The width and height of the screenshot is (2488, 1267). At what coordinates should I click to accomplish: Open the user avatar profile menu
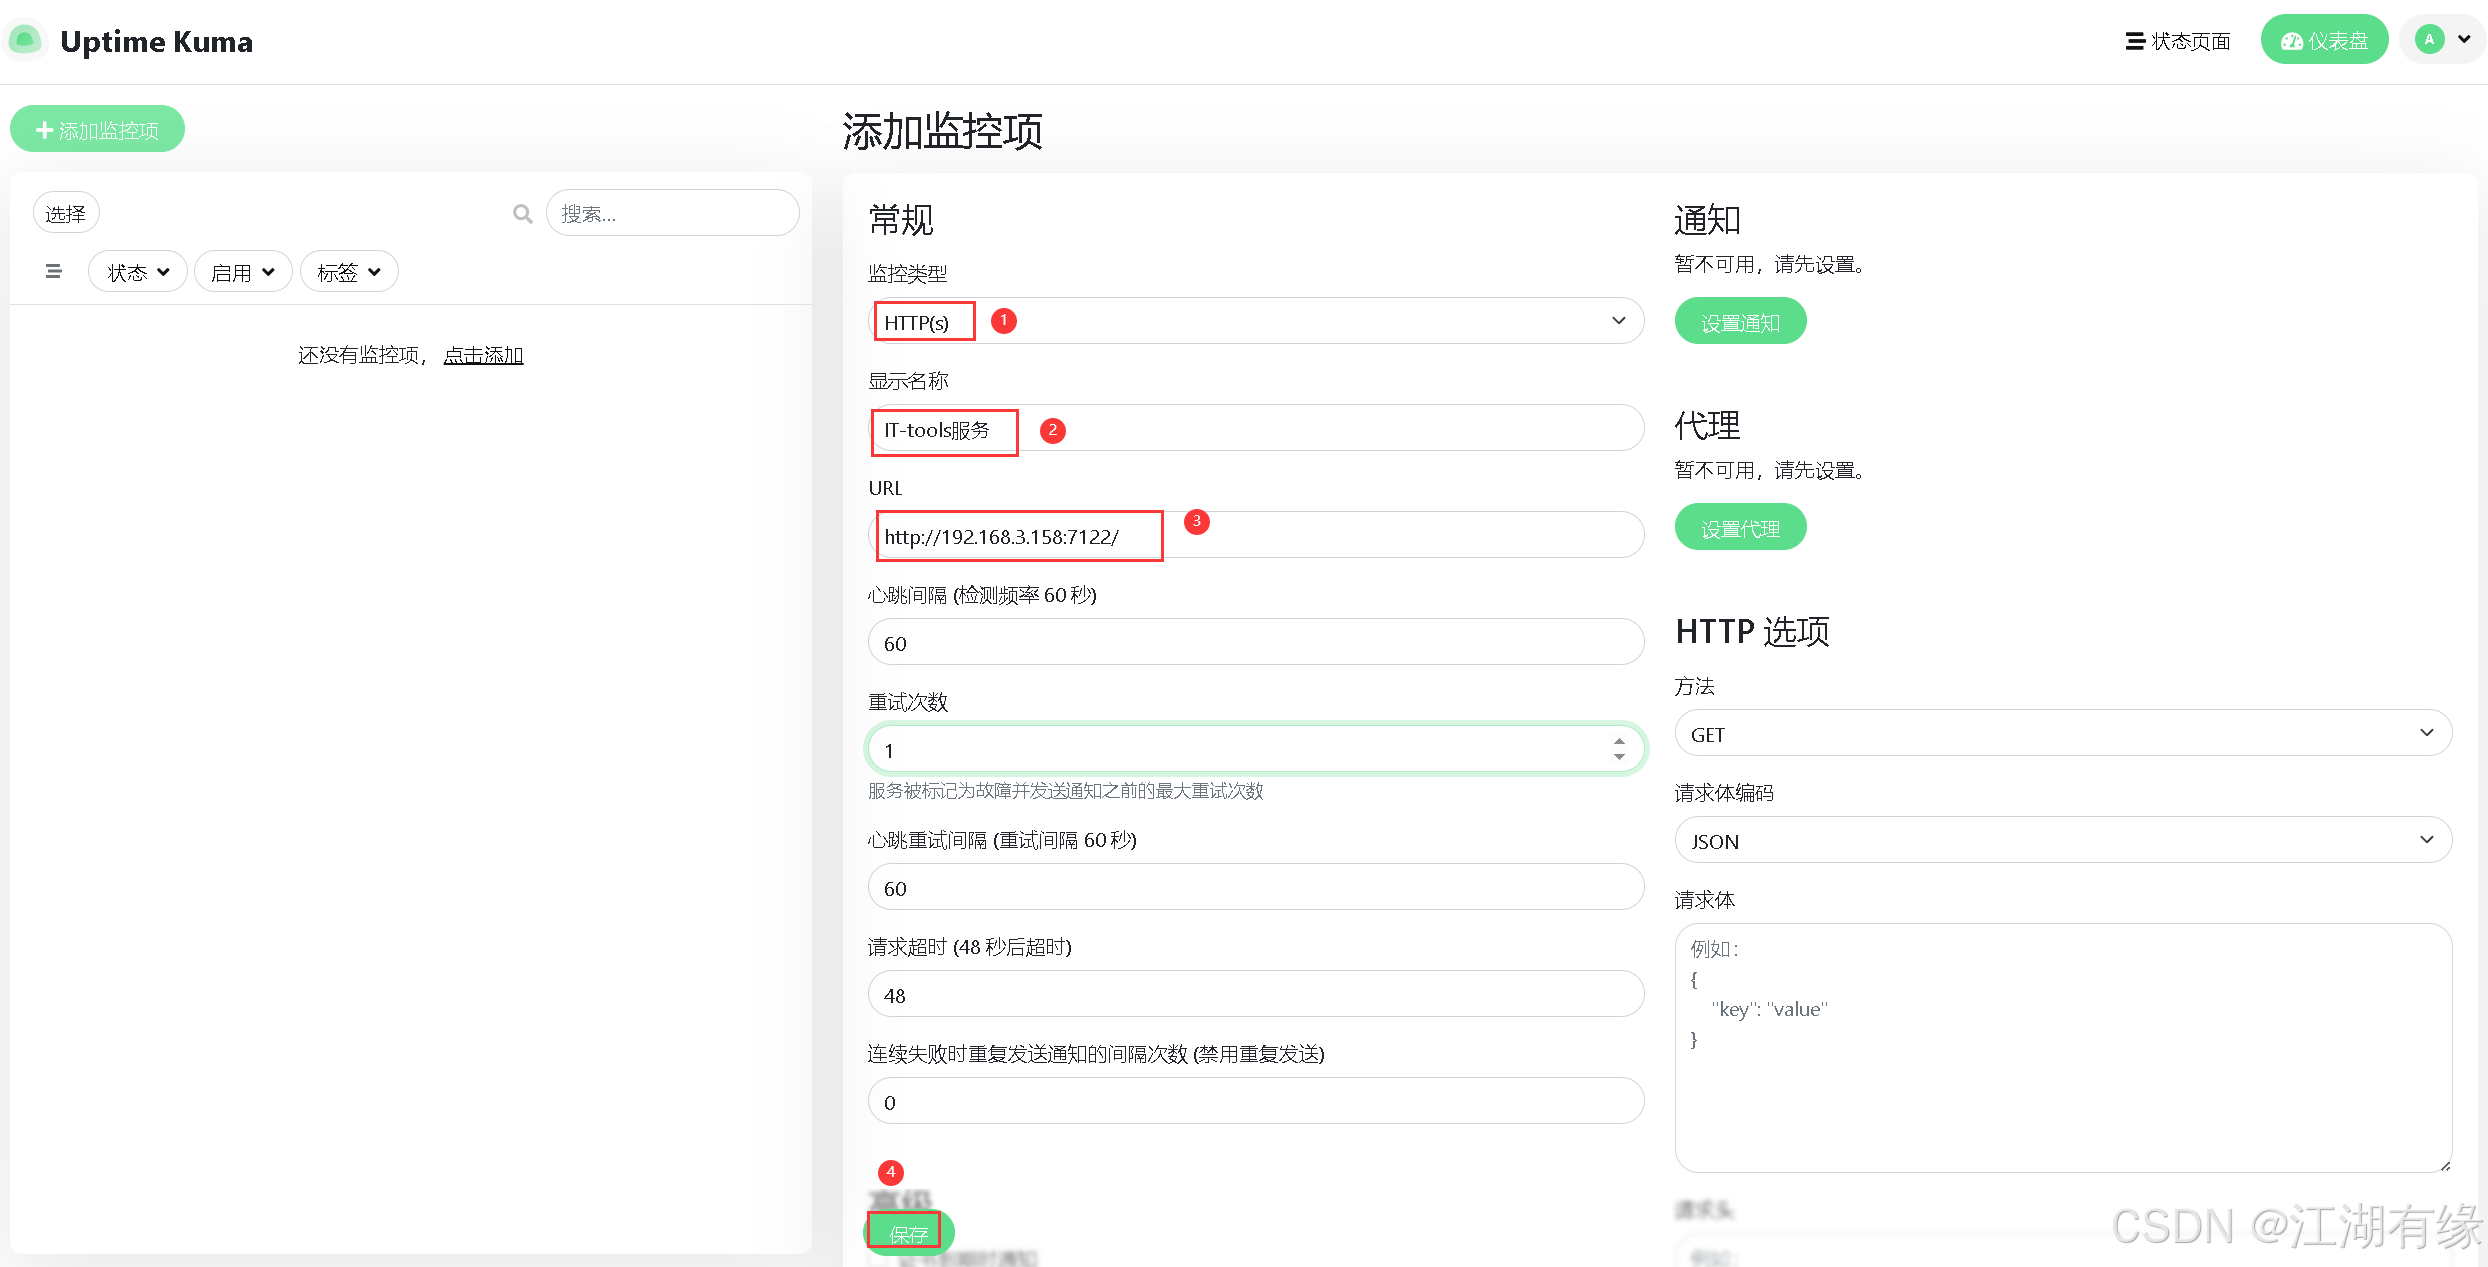(2441, 40)
